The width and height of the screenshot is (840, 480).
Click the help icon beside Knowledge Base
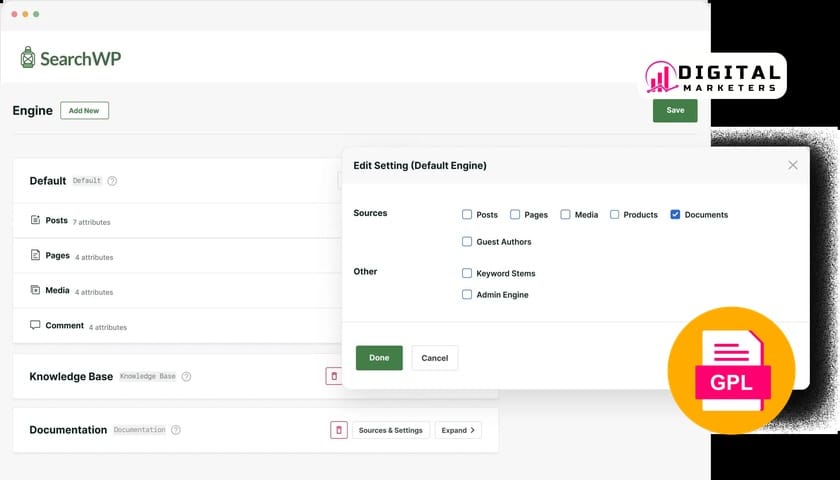click(186, 377)
